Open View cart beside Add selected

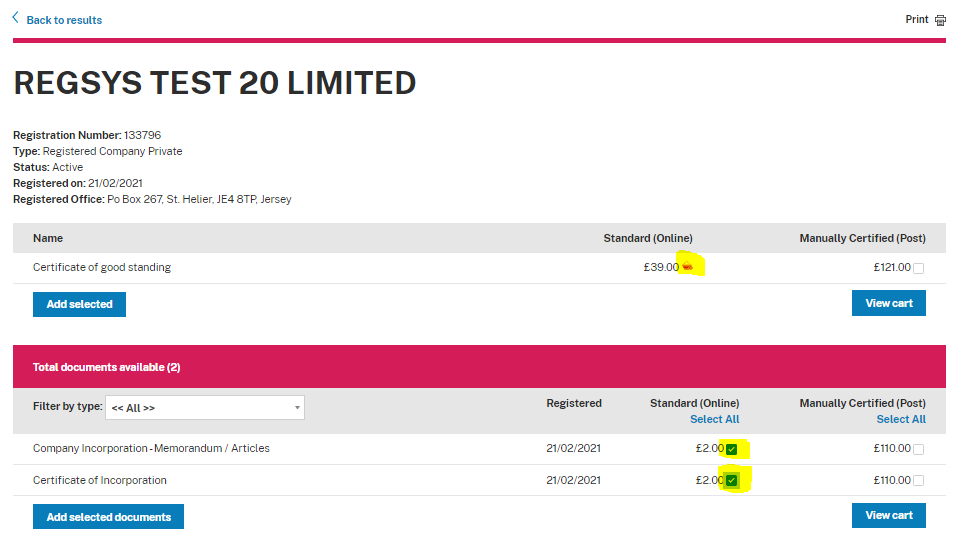[888, 303]
